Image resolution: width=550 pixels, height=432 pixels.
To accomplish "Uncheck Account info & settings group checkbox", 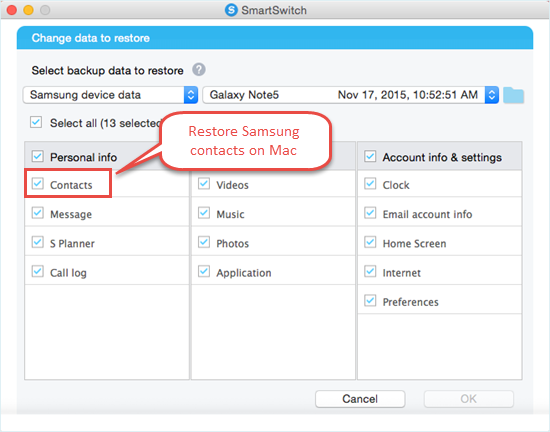I will (x=370, y=156).
